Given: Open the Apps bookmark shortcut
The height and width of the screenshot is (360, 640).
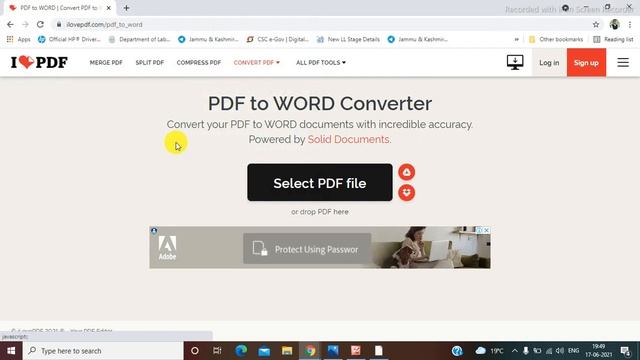Looking at the screenshot, I should tap(18, 39).
